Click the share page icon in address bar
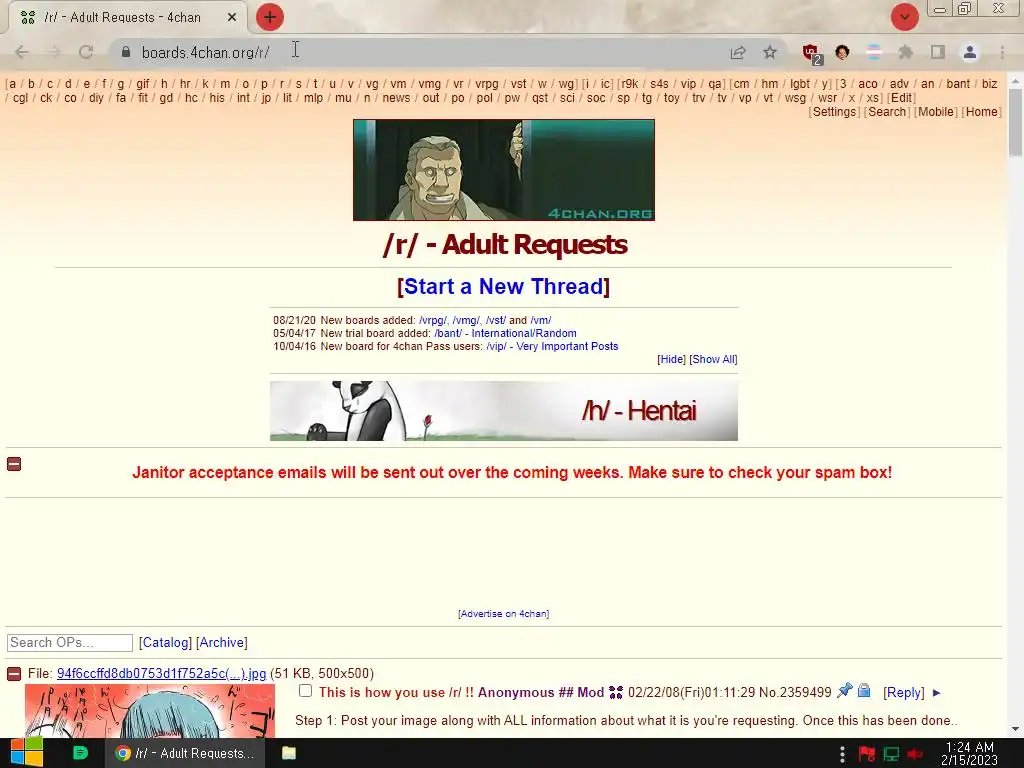Screen dimensions: 1024x768 point(738,52)
